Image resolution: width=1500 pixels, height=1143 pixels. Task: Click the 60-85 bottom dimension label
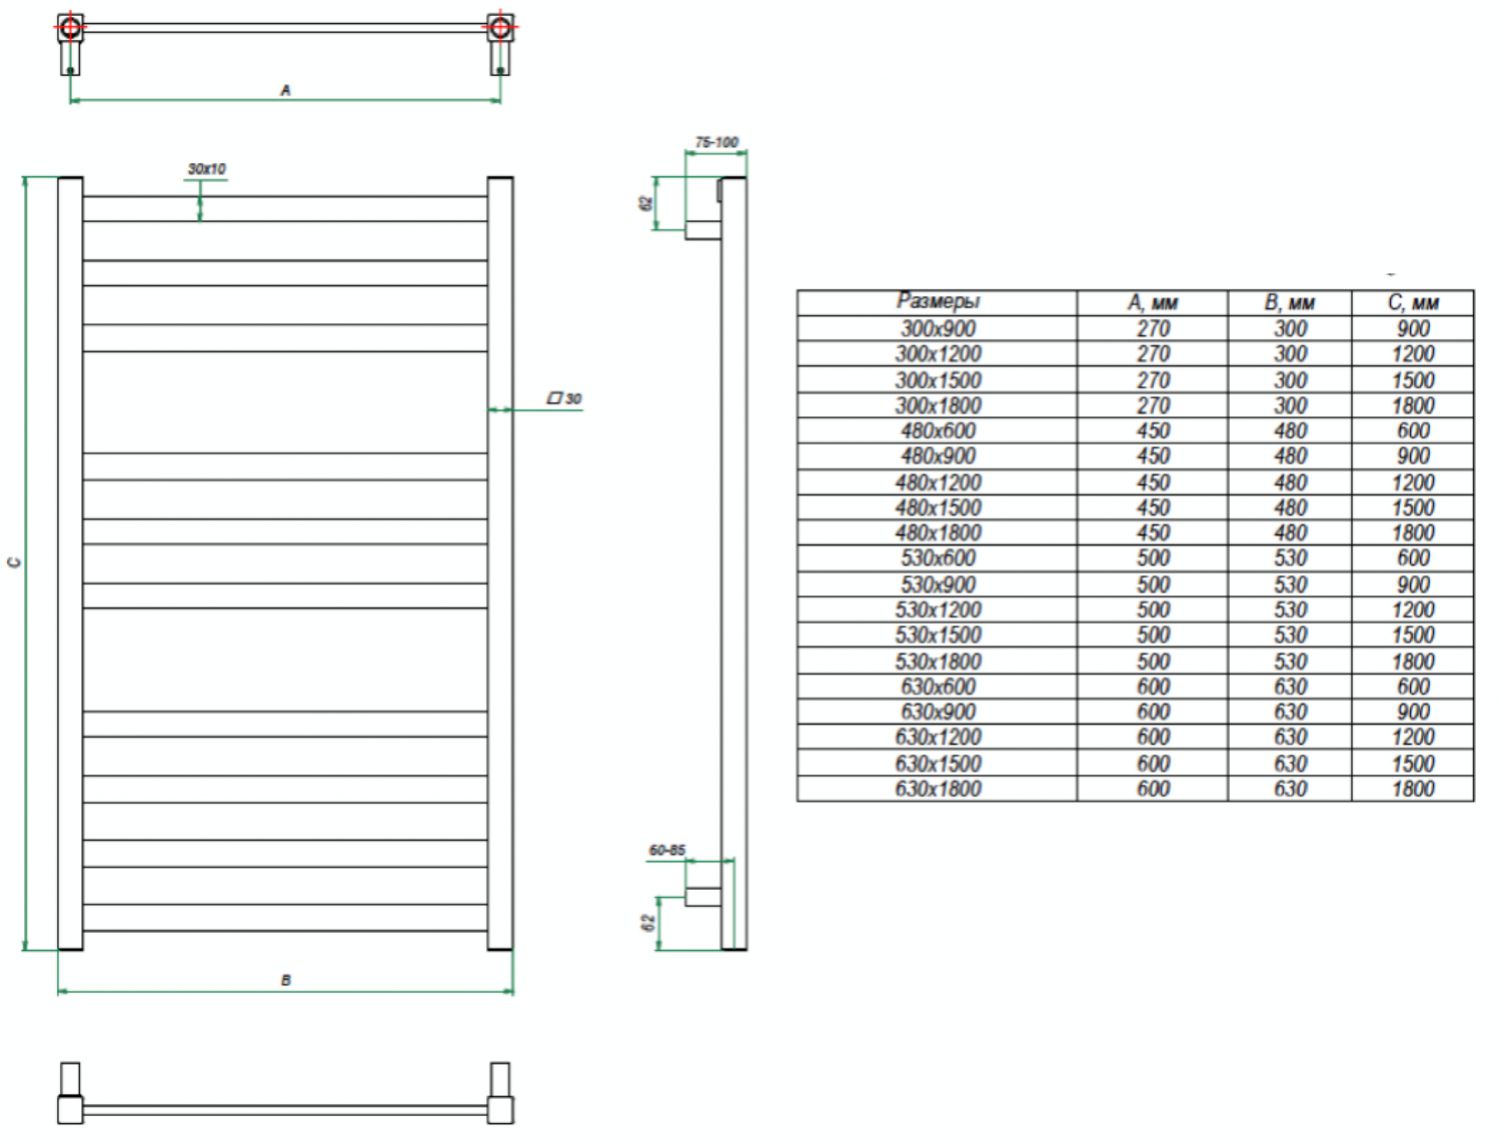pos(667,850)
